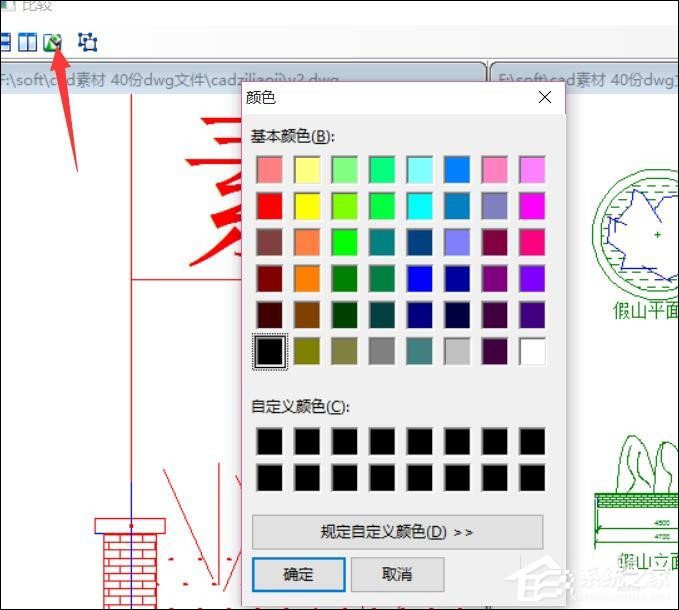
Task: Pick the pure red color swatch
Action: coord(271,206)
